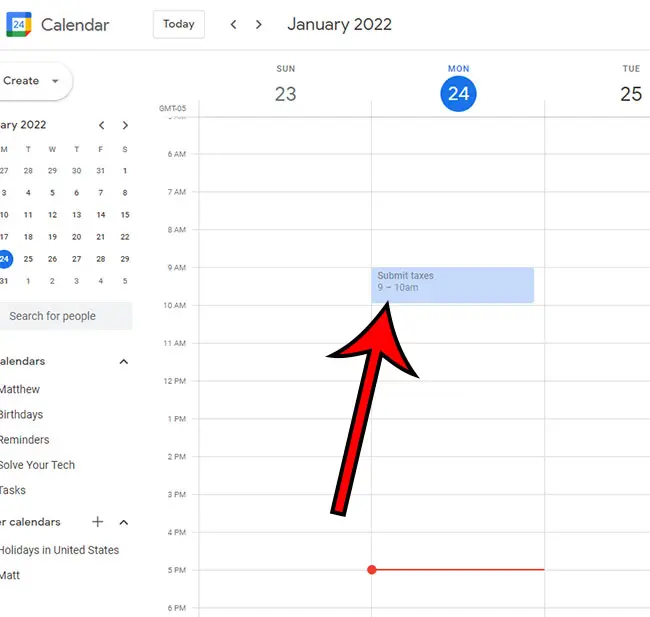Image resolution: width=650 pixels, height=617 pixels.
Task: Toggle Holidays in United States calendar
Action: (x=60, y=550)
